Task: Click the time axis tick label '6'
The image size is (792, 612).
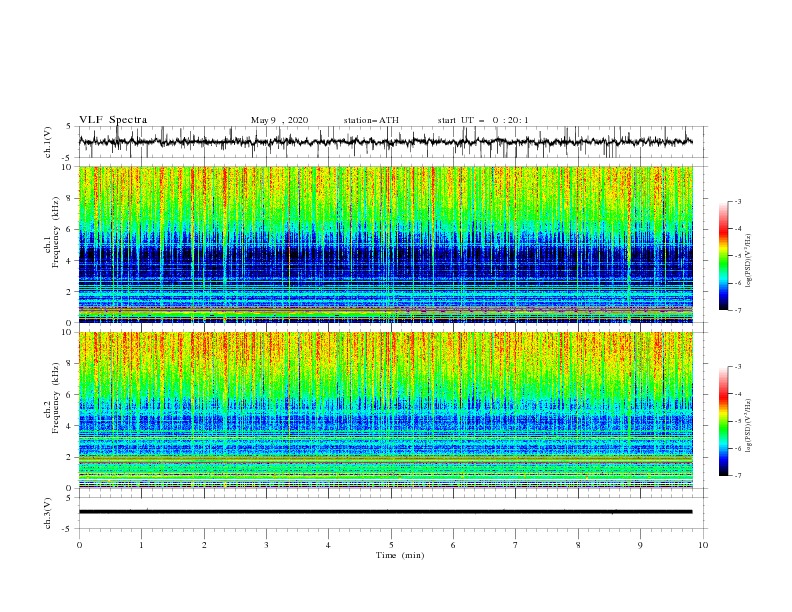Action: click(x=454, y=545)
